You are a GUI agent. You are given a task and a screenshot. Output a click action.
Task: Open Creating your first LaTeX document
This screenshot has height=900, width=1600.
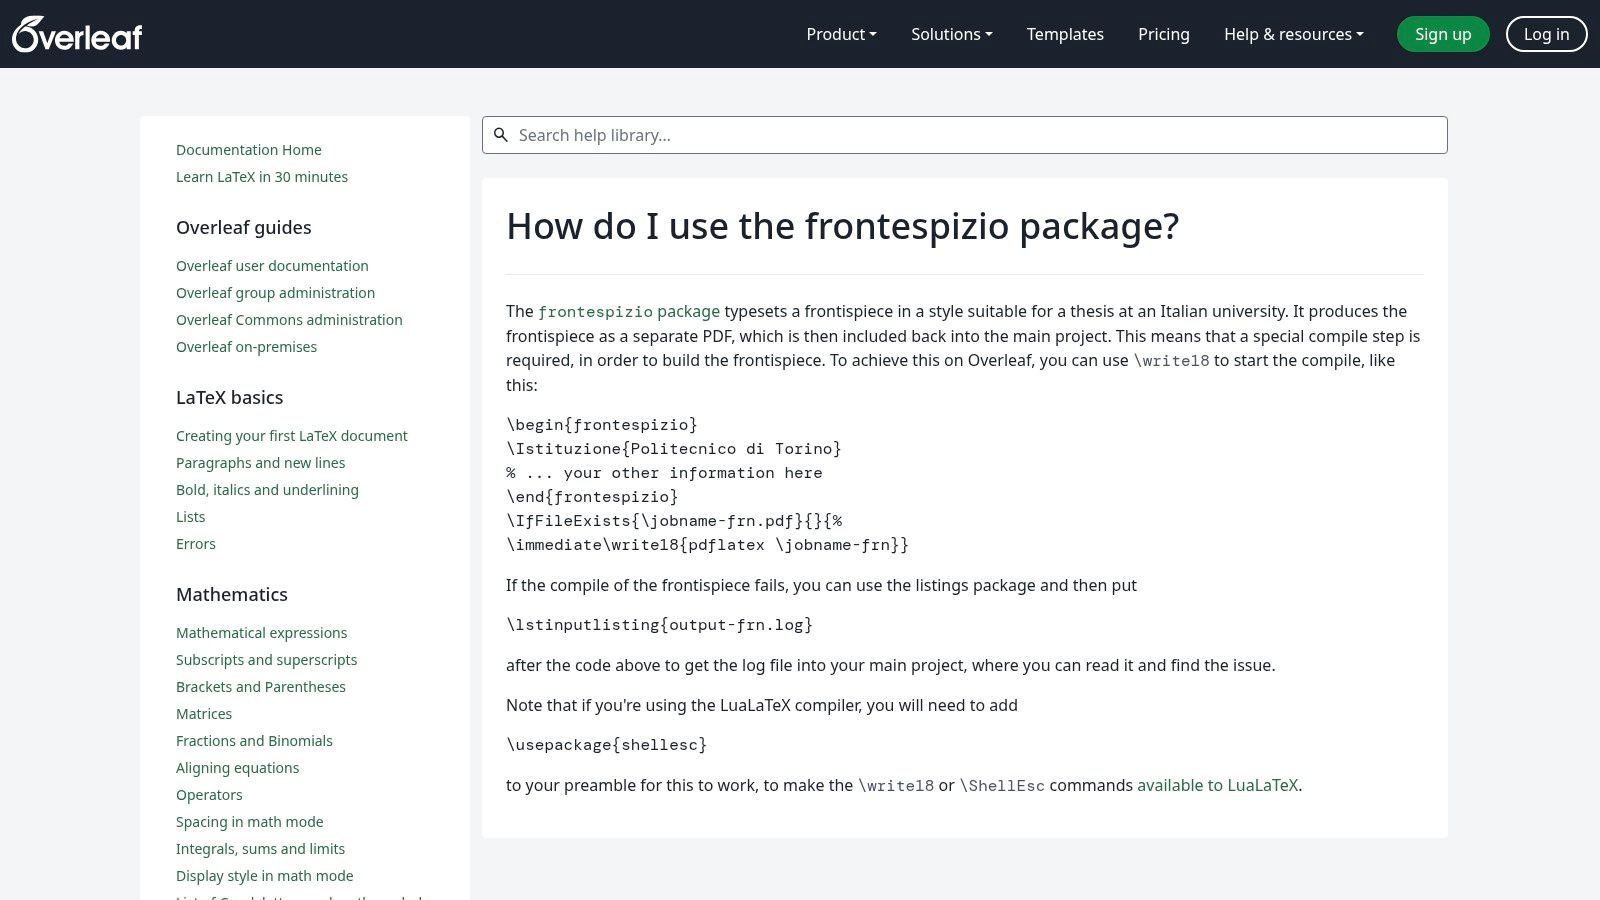(291, 436)
